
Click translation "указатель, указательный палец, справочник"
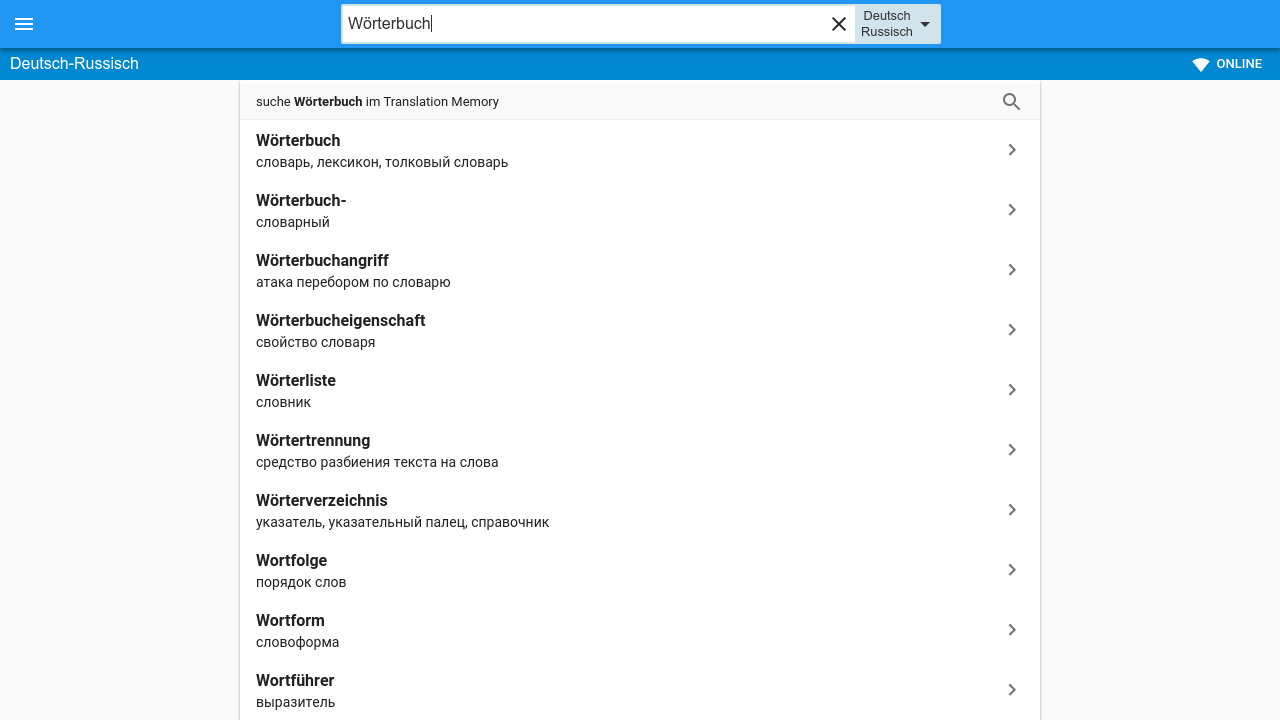tap(403, 522)
